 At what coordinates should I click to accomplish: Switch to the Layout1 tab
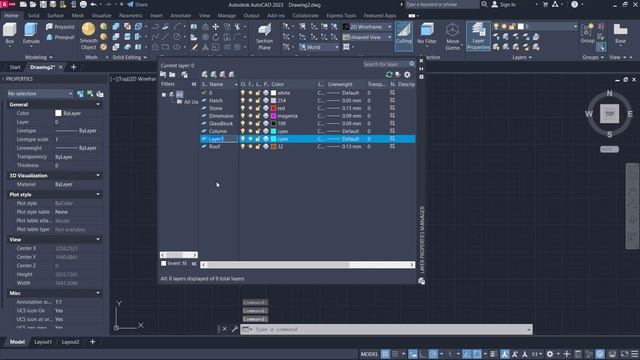pos(43,342)
